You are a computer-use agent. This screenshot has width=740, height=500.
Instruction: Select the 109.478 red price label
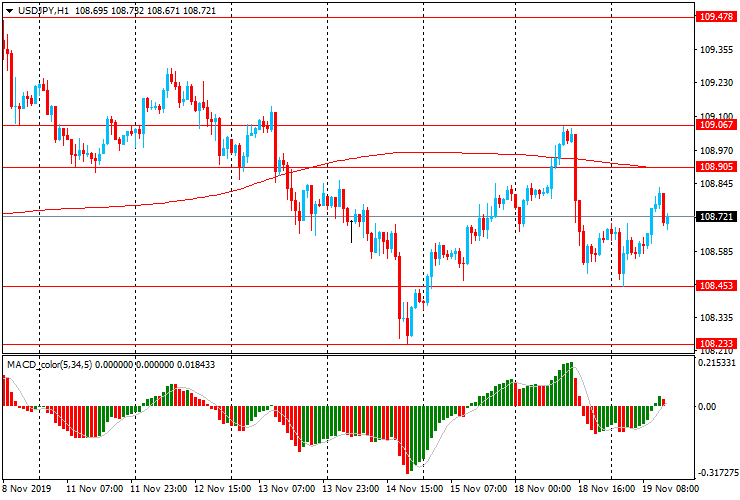pyautogui.click(x=716, y=17)
